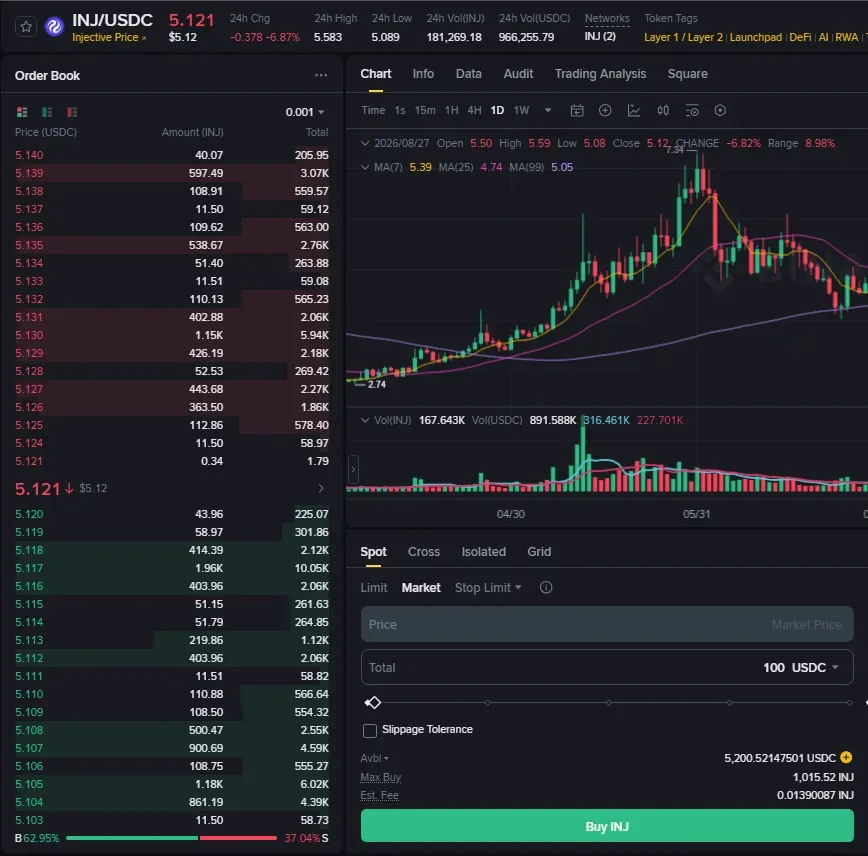Open order type info circle icon
Viewport: 868px width, 856px height.
pos(546,587)
